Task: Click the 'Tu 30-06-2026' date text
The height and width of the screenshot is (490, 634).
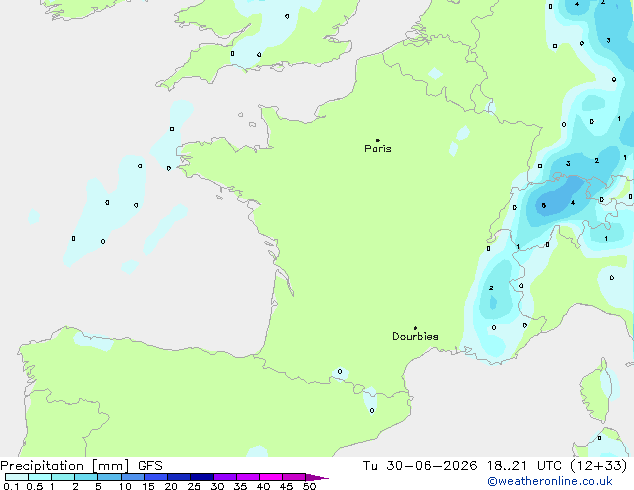Action: [x=420, y=466]
